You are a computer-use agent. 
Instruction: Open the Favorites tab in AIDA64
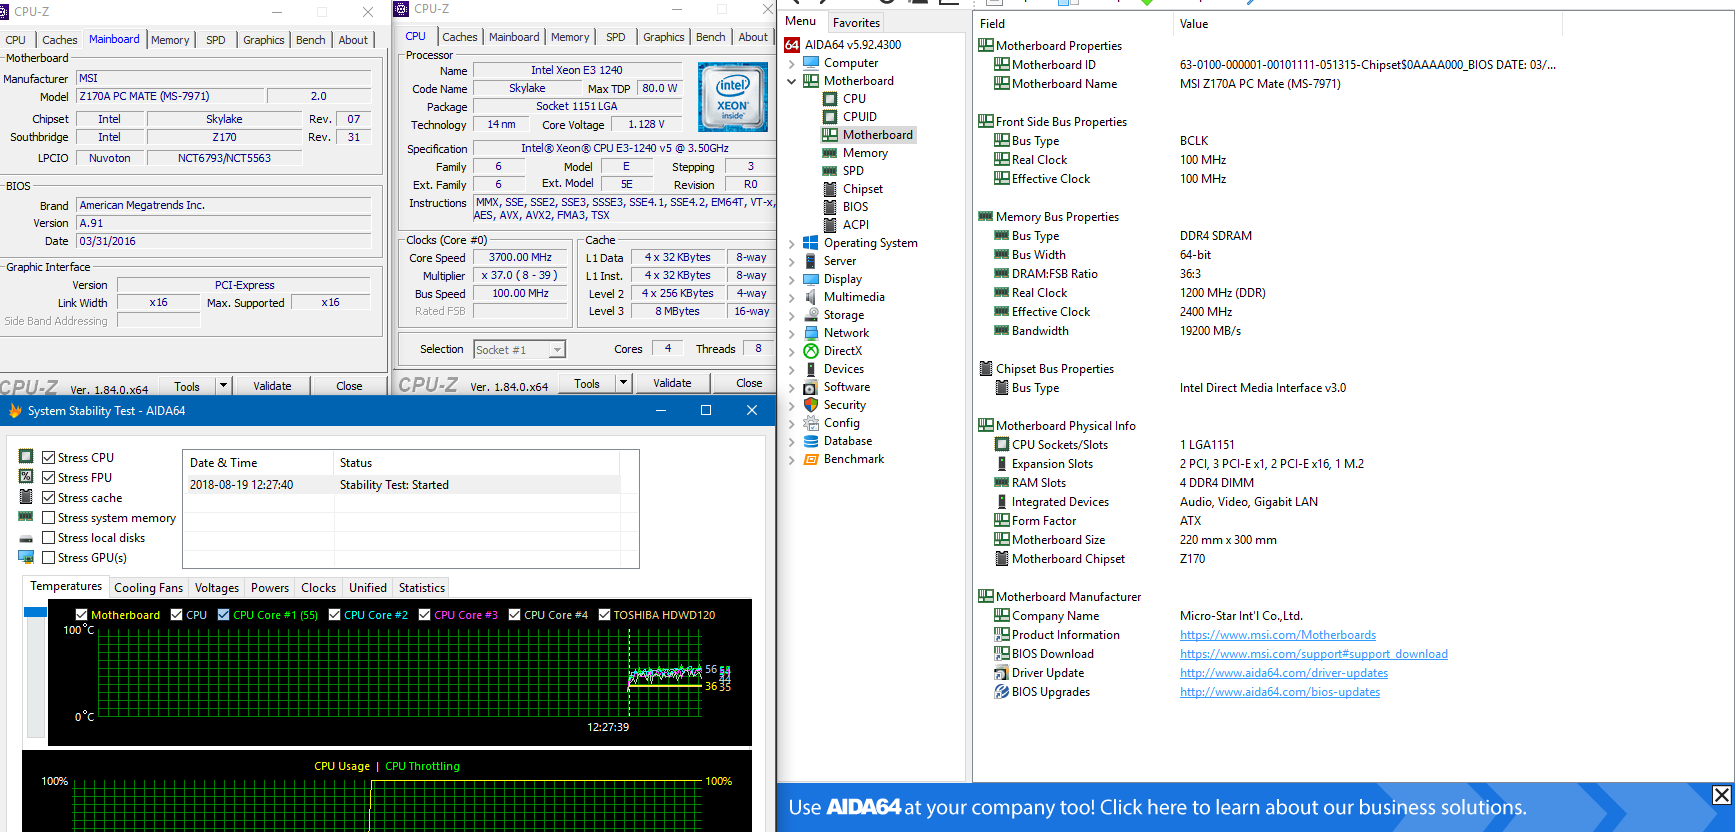coord(857,22)
